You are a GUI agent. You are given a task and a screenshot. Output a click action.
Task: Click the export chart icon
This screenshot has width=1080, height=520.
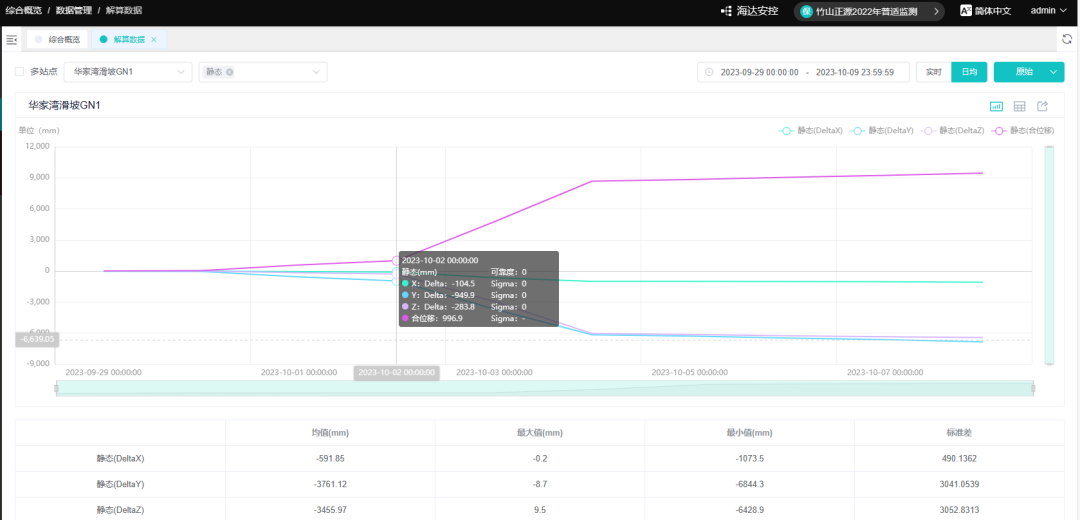point(1042,106)
